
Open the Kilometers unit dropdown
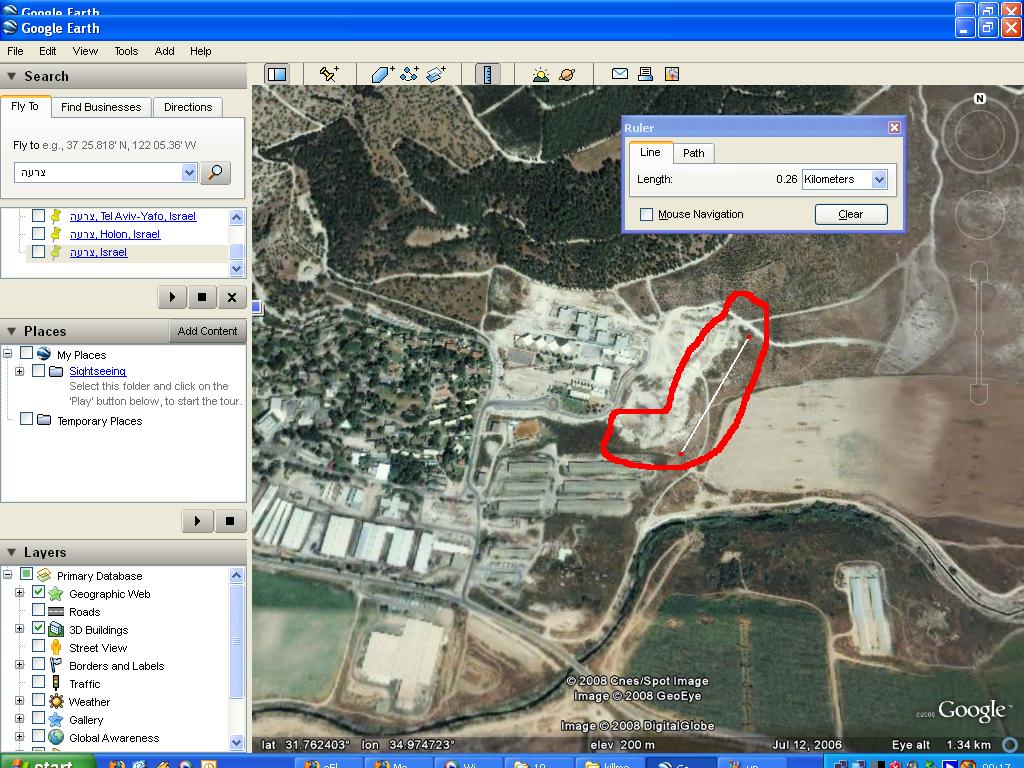coord(879,179)
